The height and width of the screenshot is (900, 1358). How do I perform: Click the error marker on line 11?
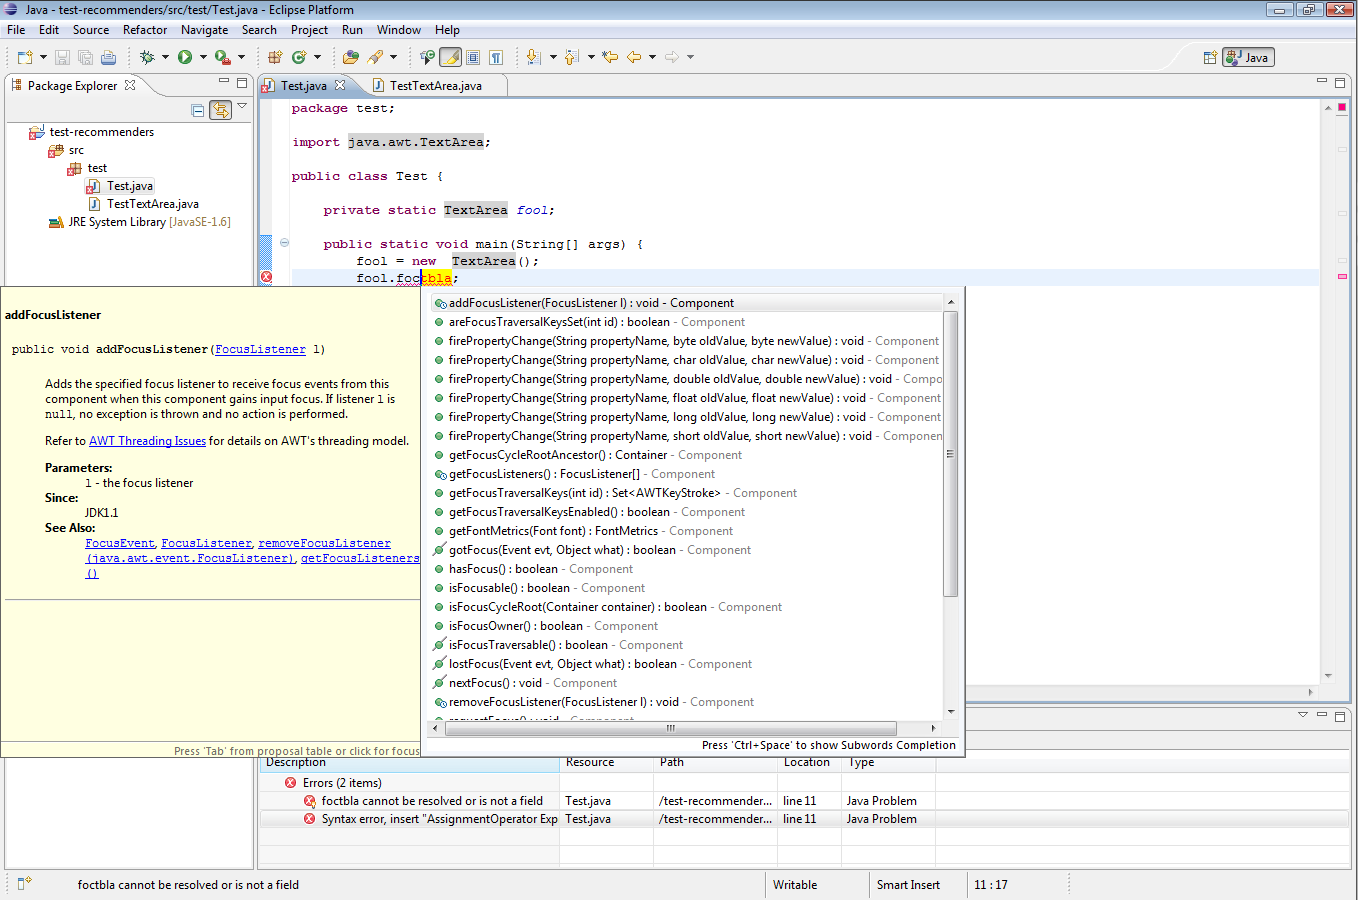click(267, 277)
